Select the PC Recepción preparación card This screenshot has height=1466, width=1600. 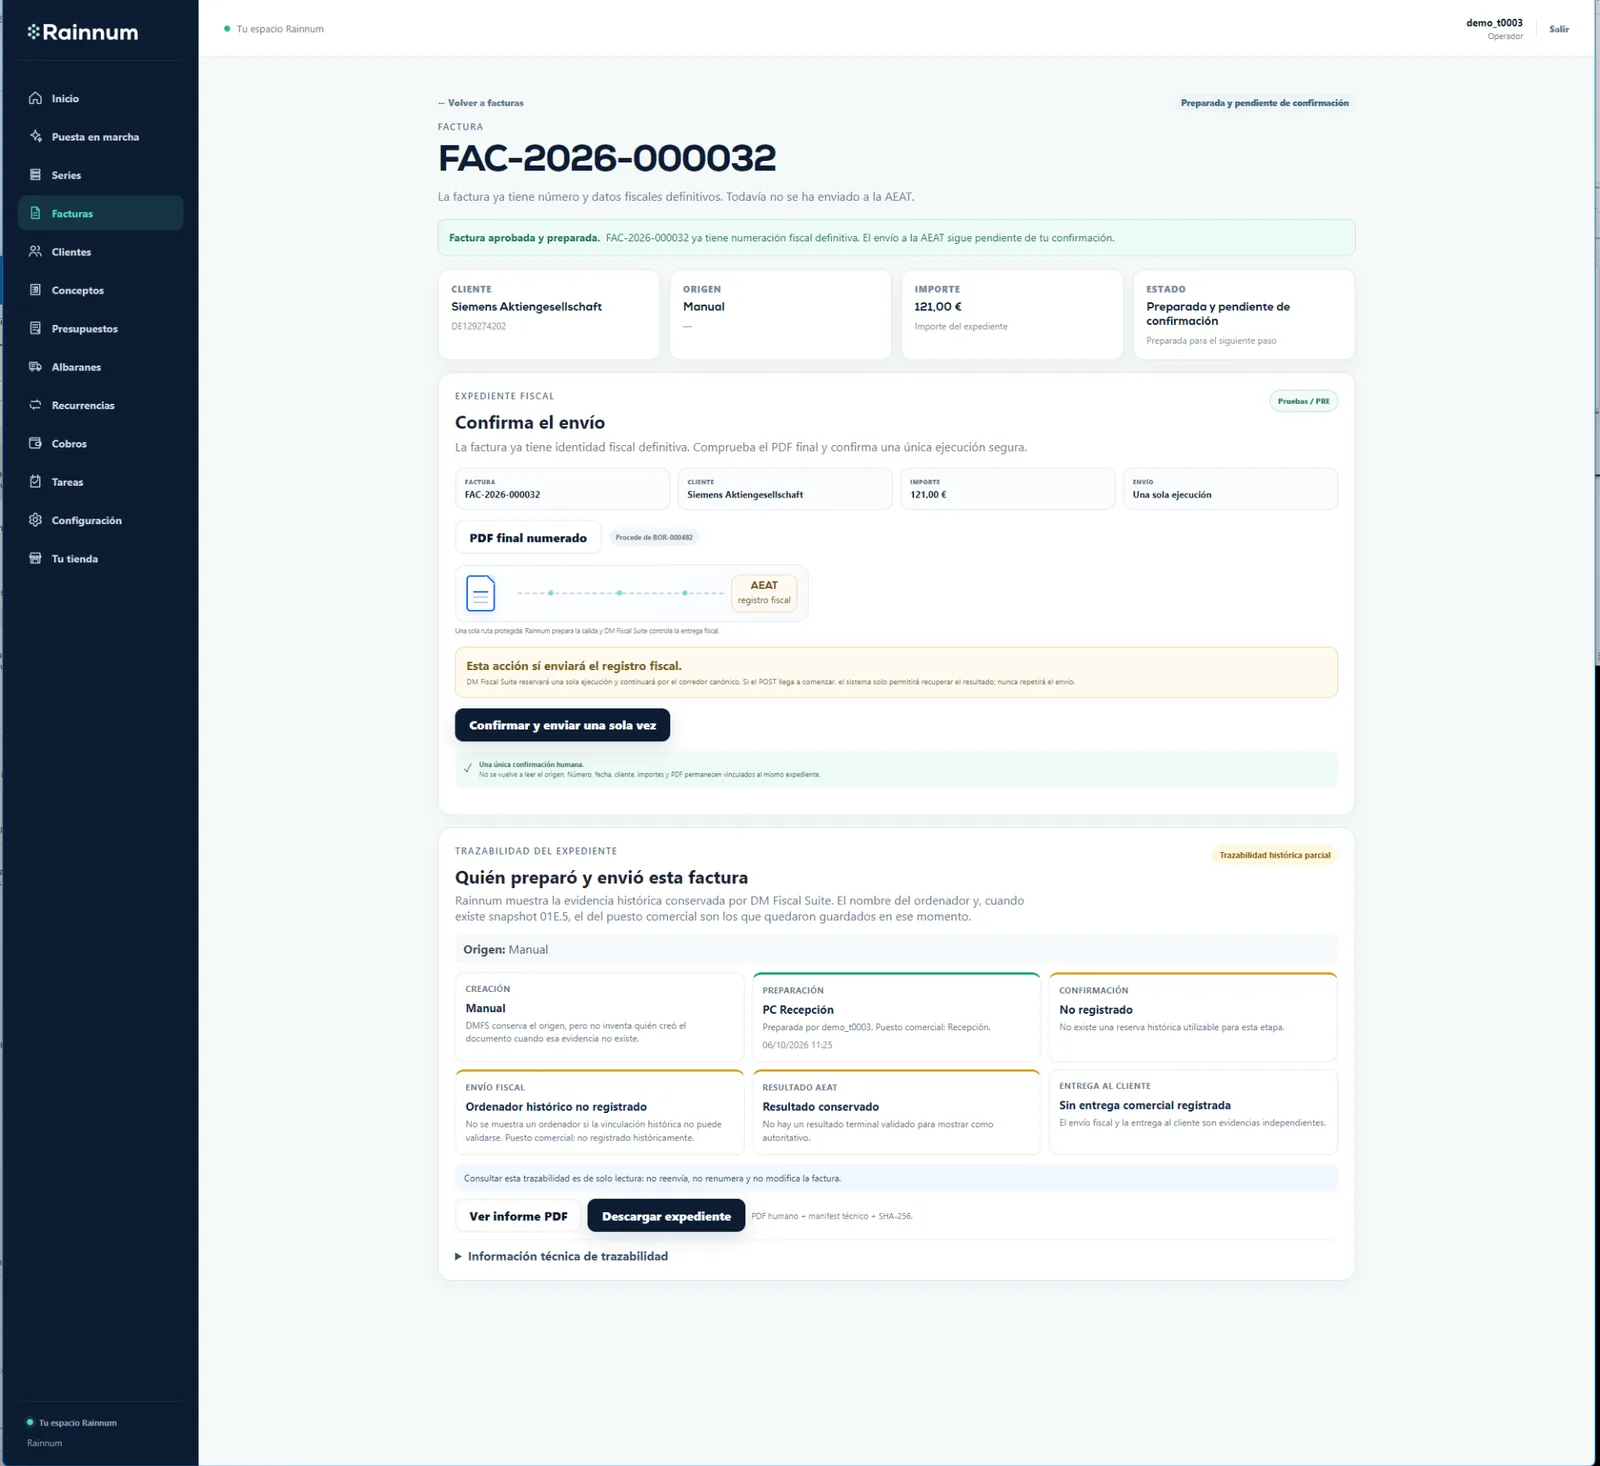896,1016
